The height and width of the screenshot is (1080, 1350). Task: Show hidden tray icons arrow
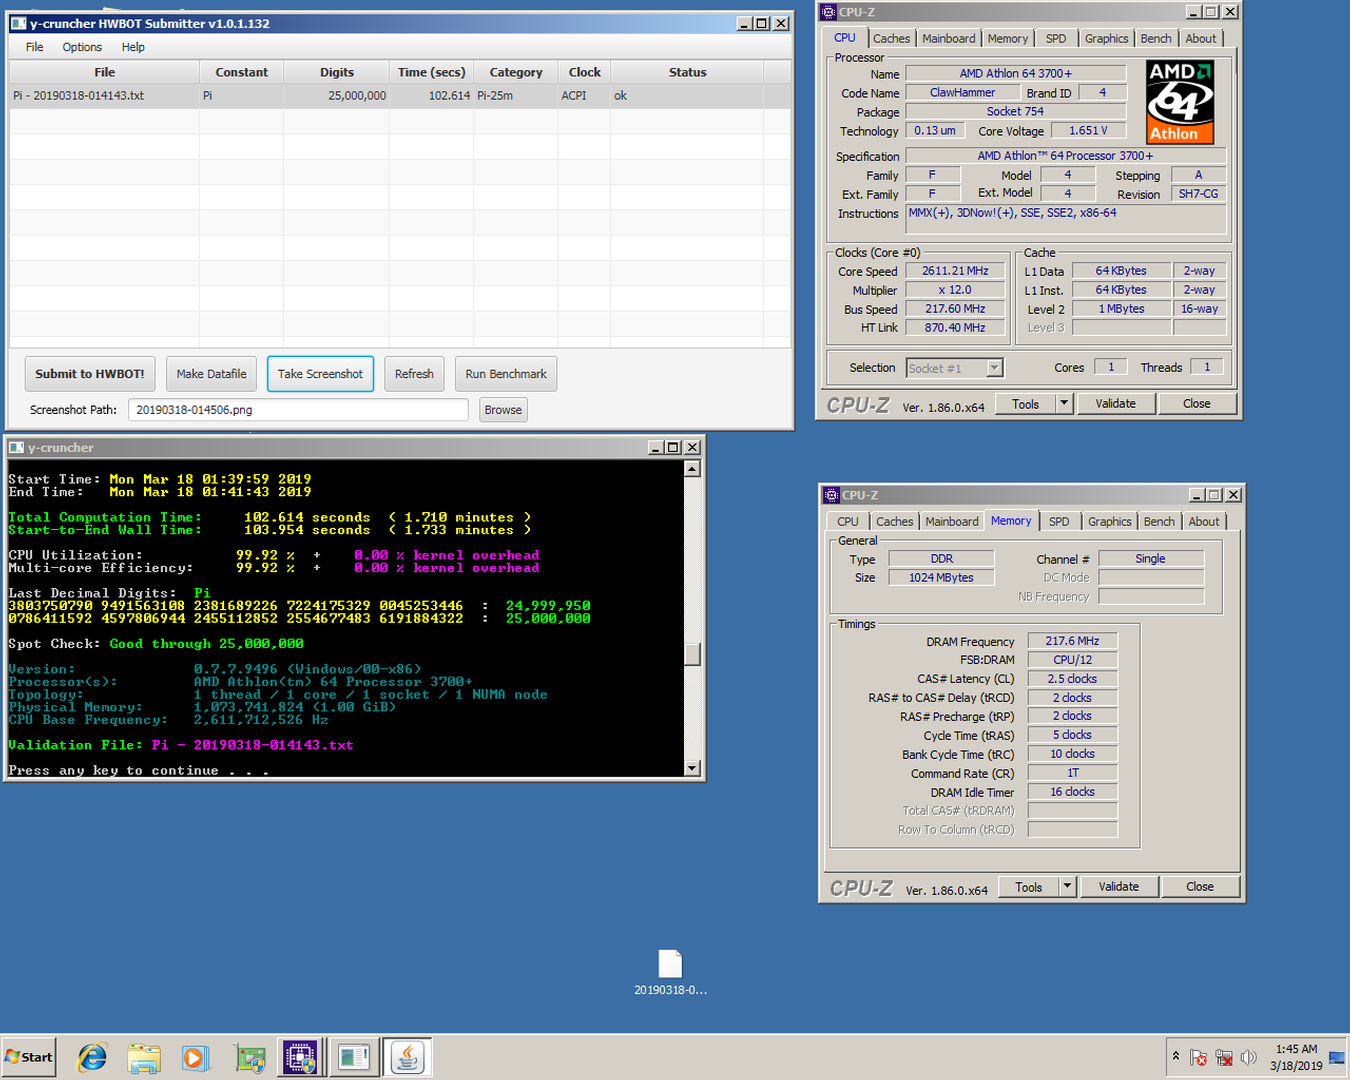click(x=1176, y=1056)
